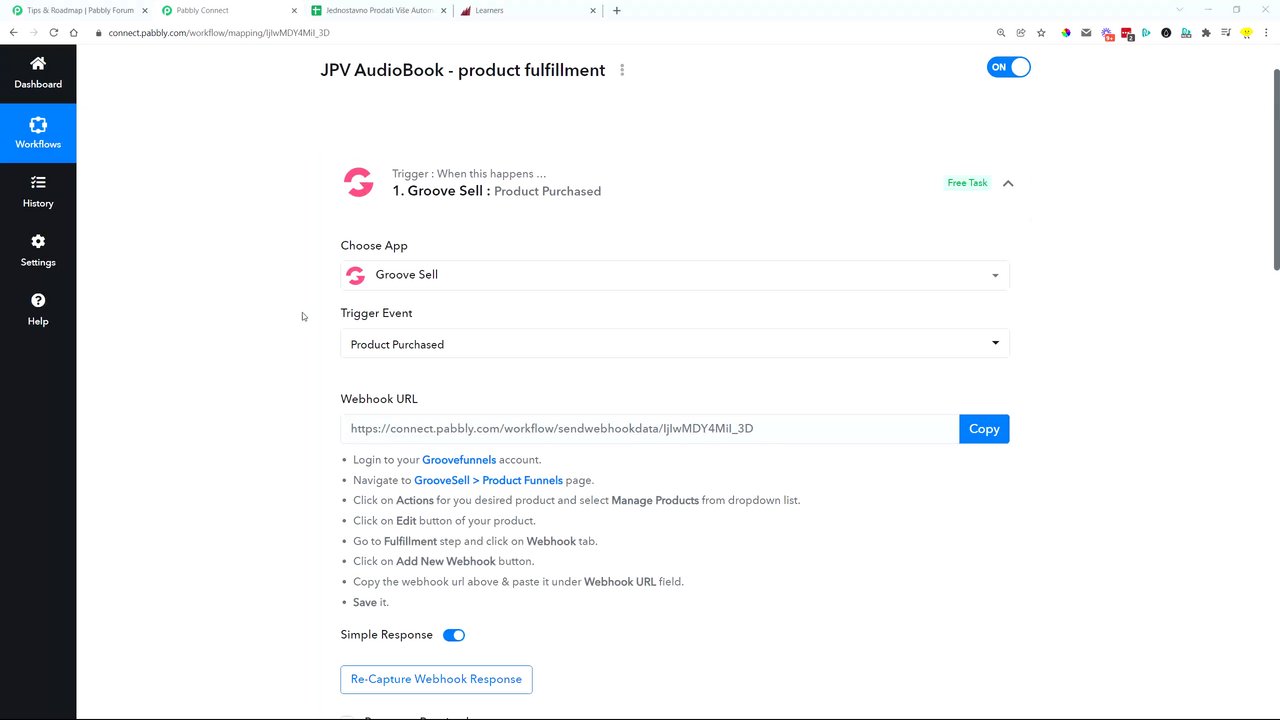
Task: Click the page vertical scrollbar
Action: pyautogui.click(x=1276, y=170)
